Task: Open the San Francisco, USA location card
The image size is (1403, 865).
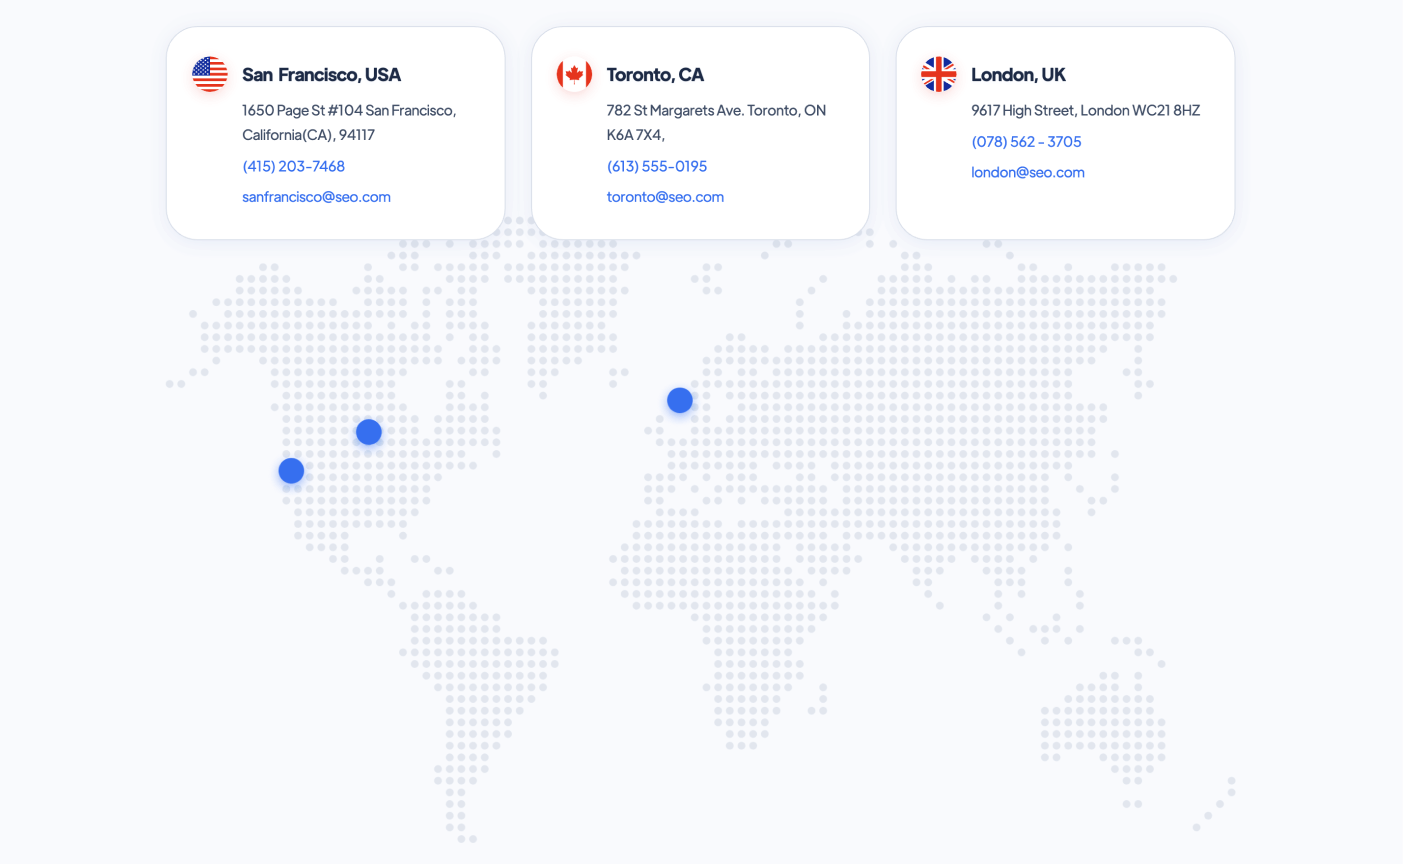Action: click(x=335, y=132)
